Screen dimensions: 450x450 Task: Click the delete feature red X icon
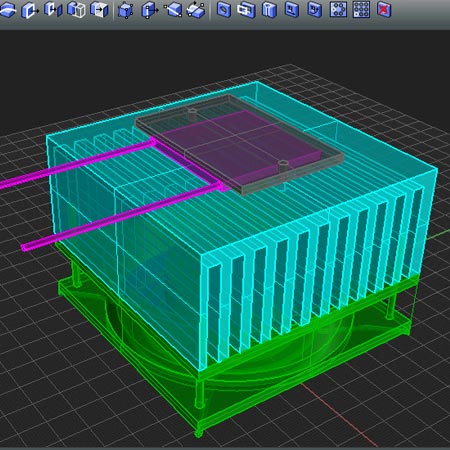click(x=384, y=9)
